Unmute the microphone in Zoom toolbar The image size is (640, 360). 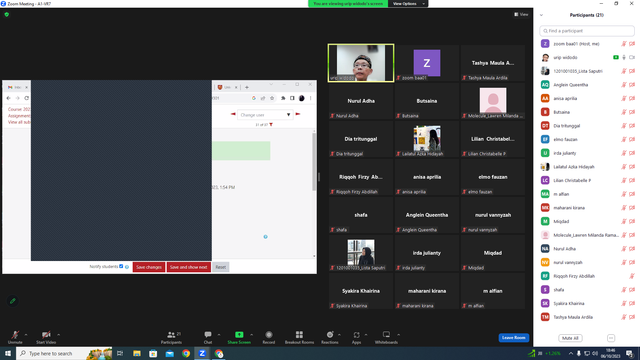point(15,337)
